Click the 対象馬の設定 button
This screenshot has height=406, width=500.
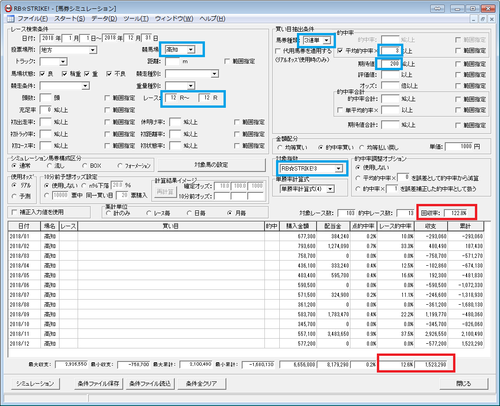pos(211,165)
